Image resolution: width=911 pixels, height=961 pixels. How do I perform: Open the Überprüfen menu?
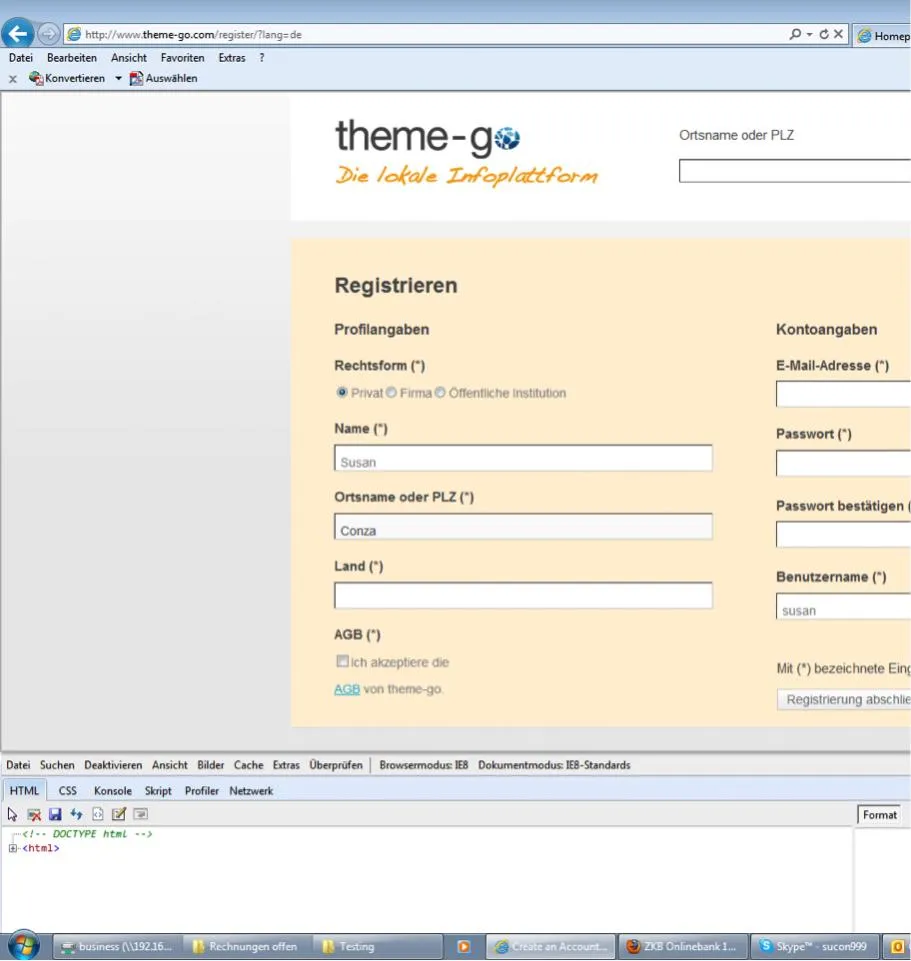tap(336, 765)
